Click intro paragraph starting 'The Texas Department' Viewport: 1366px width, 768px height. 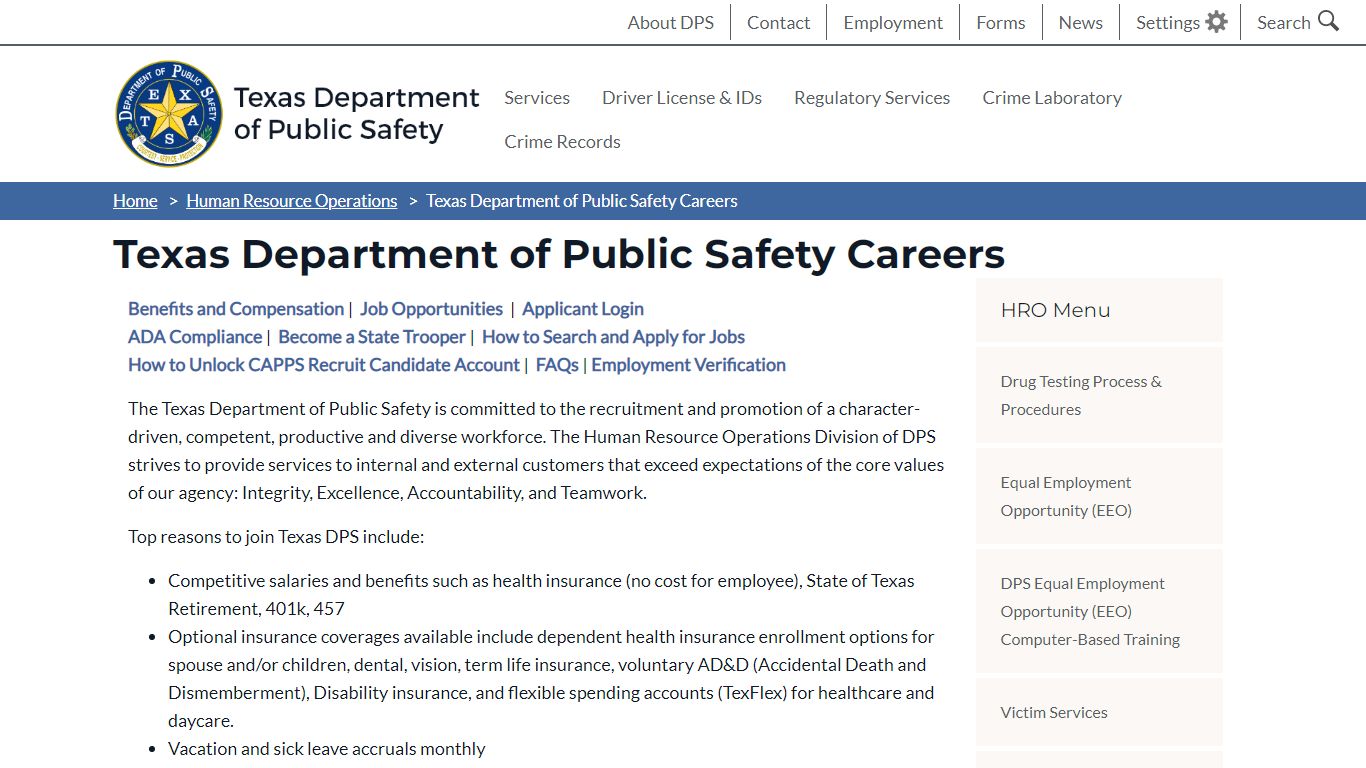(x=536, y=451)
